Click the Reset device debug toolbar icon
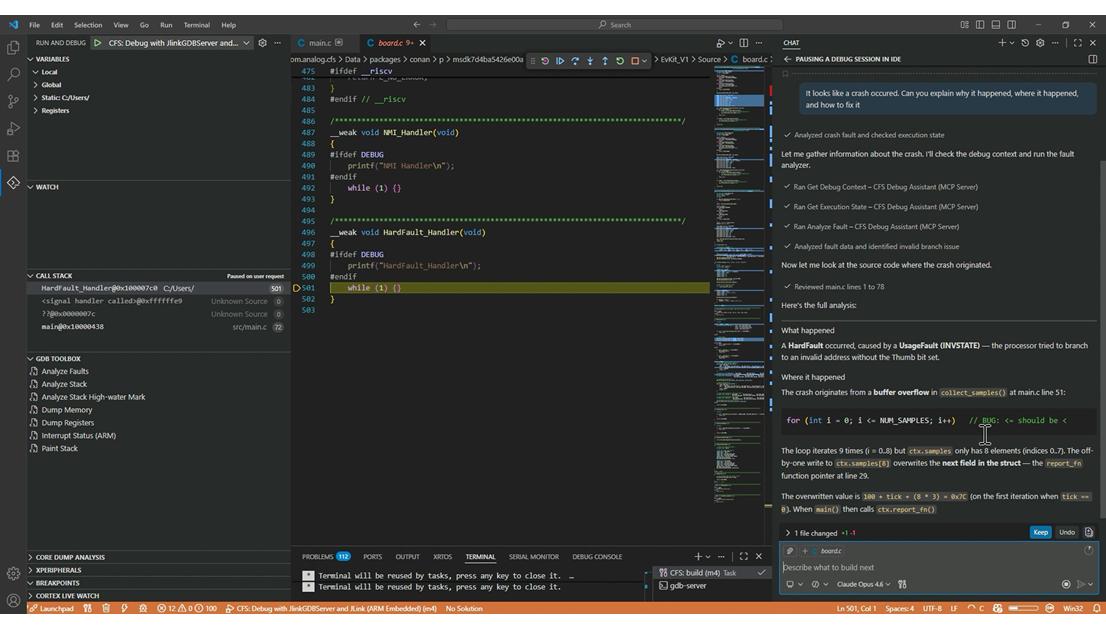The height and width of the screenshot is (629, 1106). point(545,61)
